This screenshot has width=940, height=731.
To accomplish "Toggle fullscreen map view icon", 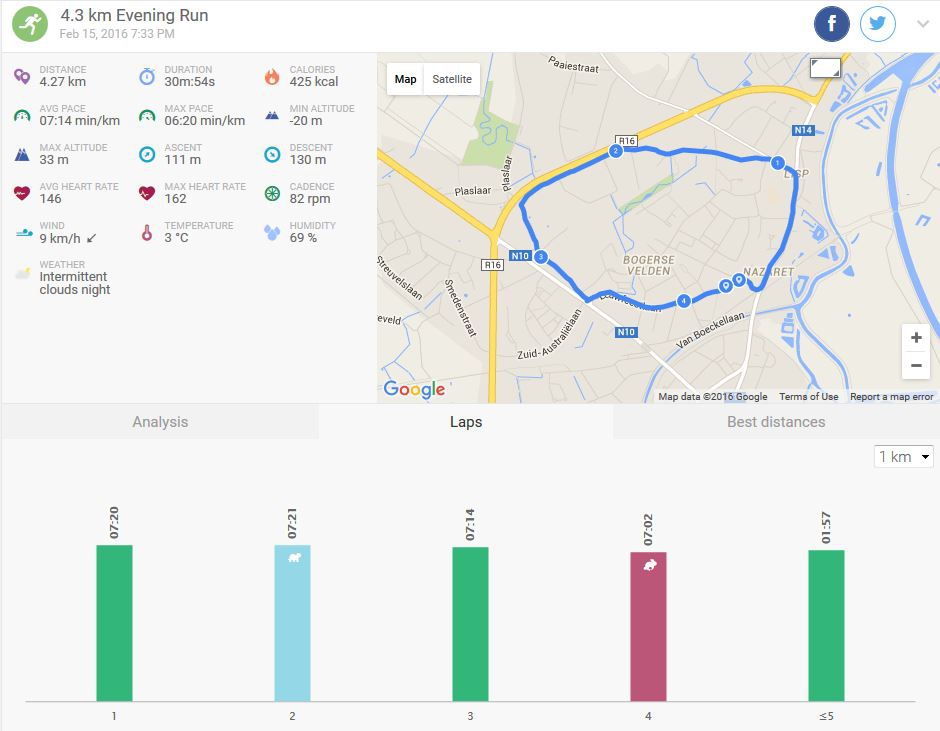I will pyautogui.click(x=825, y=68).
